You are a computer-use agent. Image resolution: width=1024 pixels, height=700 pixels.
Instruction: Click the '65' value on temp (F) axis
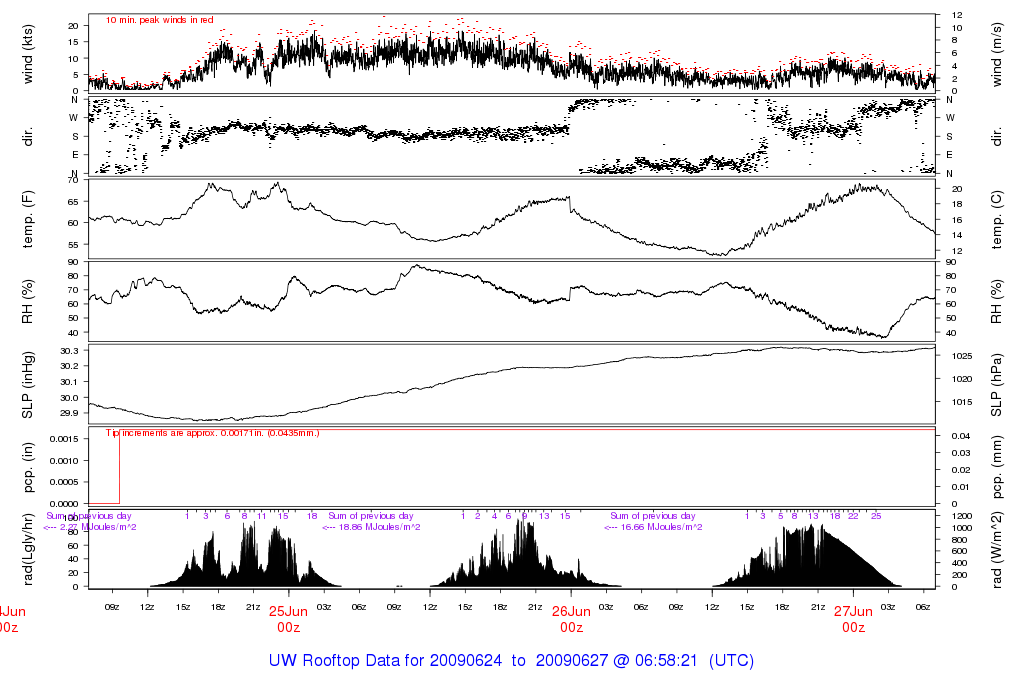coord(73,202)
